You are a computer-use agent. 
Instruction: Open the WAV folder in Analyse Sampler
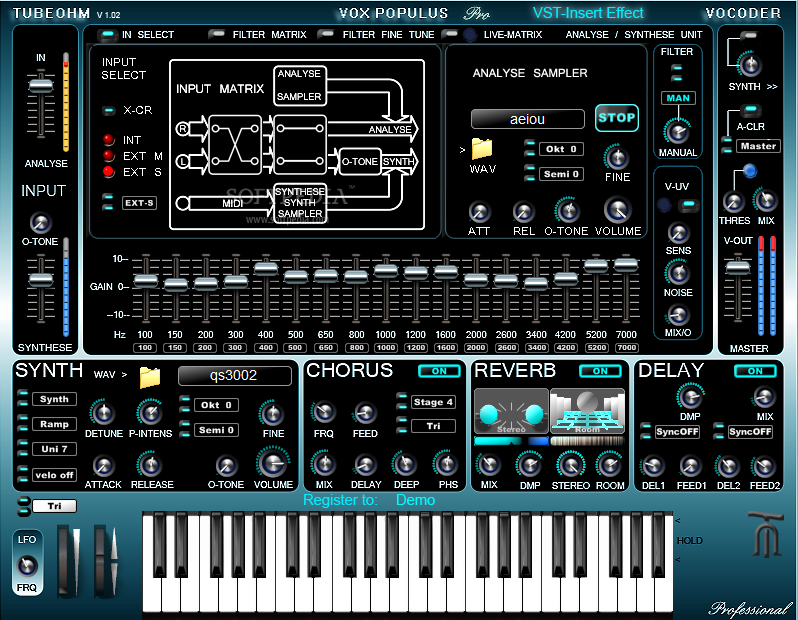(x=481, y=149)
